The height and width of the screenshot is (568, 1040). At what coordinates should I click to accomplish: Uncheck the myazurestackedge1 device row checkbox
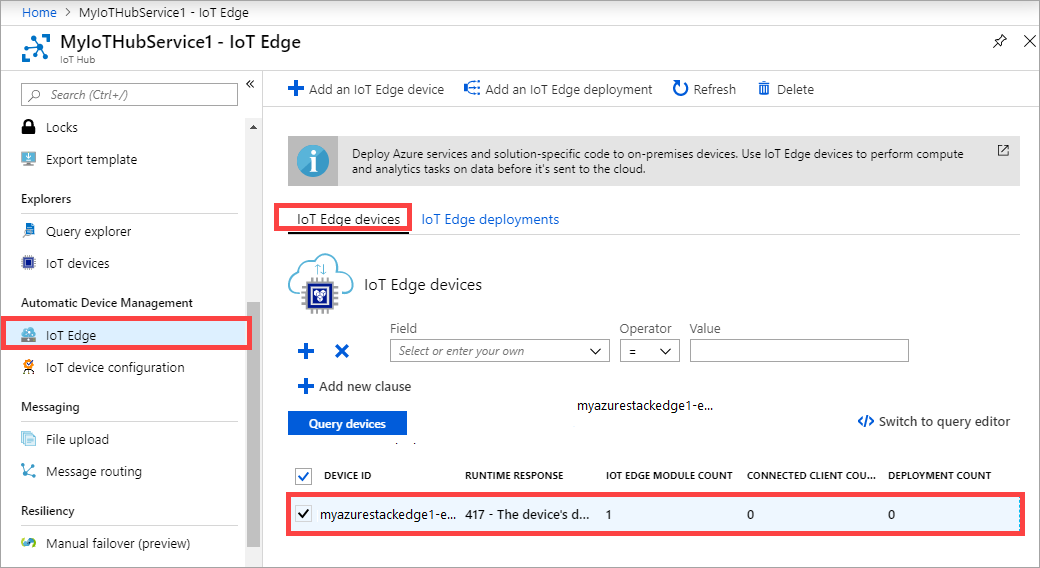(x=304, y=515)
